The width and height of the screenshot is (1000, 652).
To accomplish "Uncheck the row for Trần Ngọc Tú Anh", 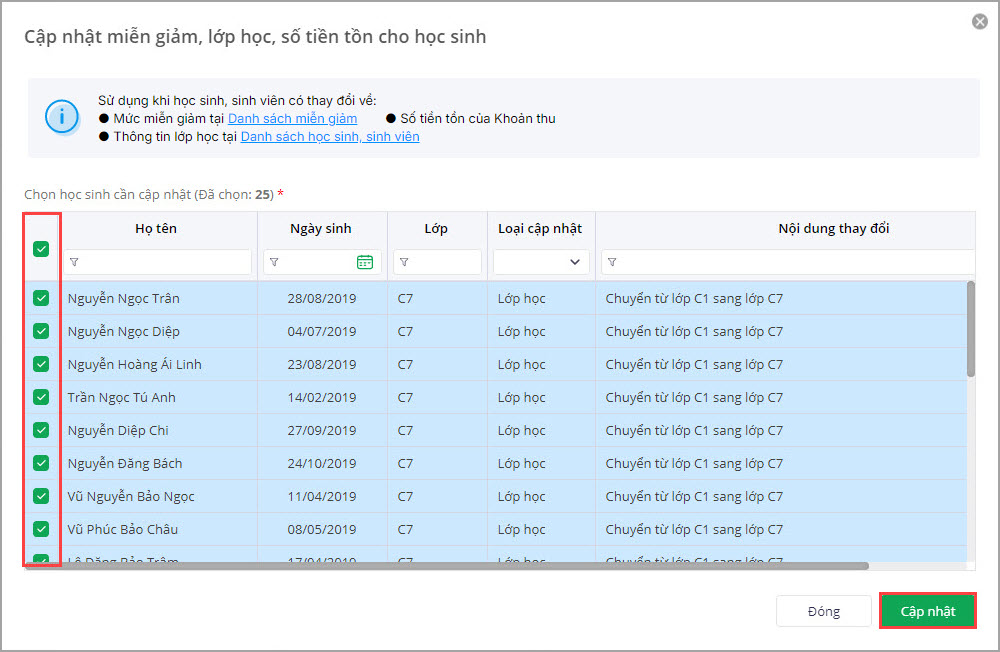I will click(41, 397).
